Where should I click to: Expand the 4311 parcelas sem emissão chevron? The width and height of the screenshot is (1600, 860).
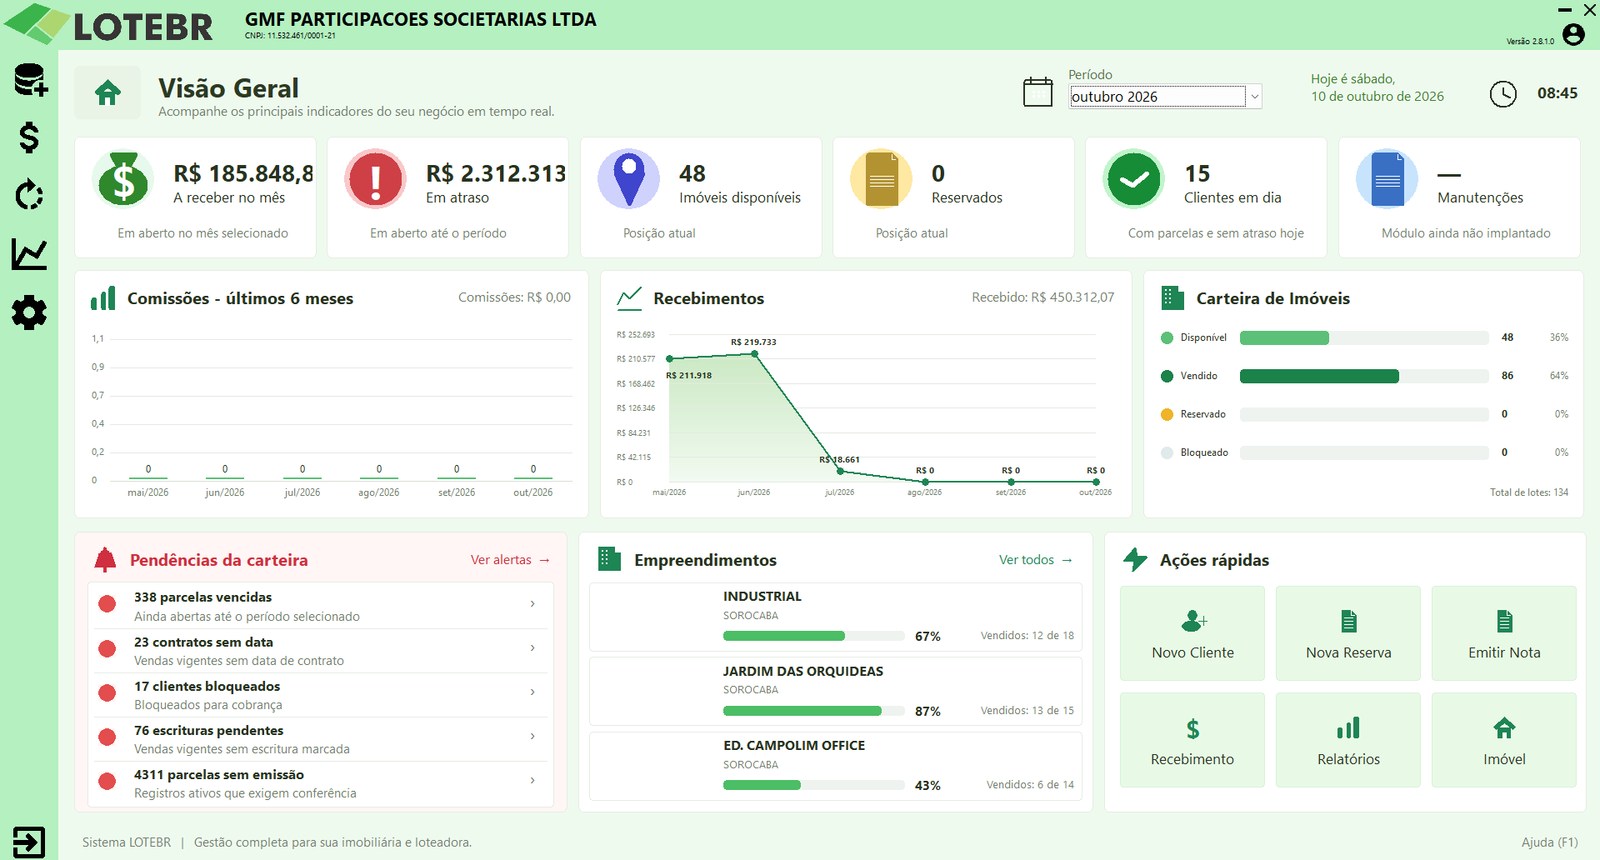532,780
